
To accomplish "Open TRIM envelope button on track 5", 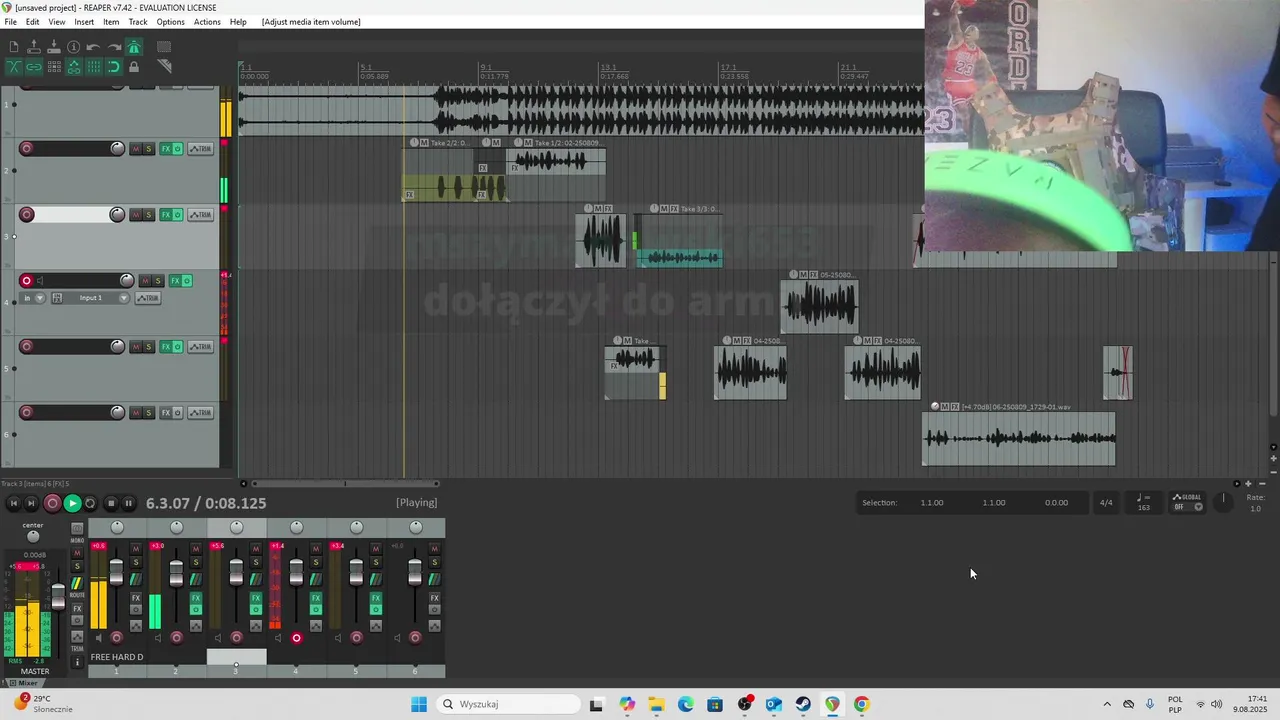I will [x=201, y=347].
